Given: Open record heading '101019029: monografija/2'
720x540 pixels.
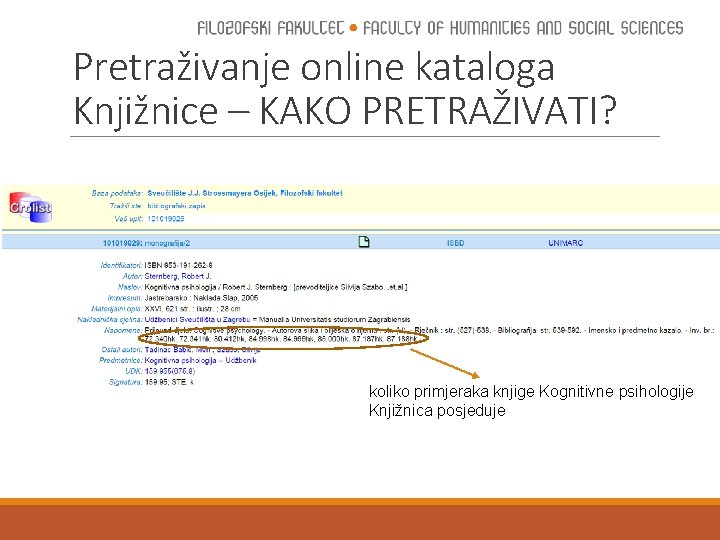Looking at the screenshot, I should (x=146, y=243).
